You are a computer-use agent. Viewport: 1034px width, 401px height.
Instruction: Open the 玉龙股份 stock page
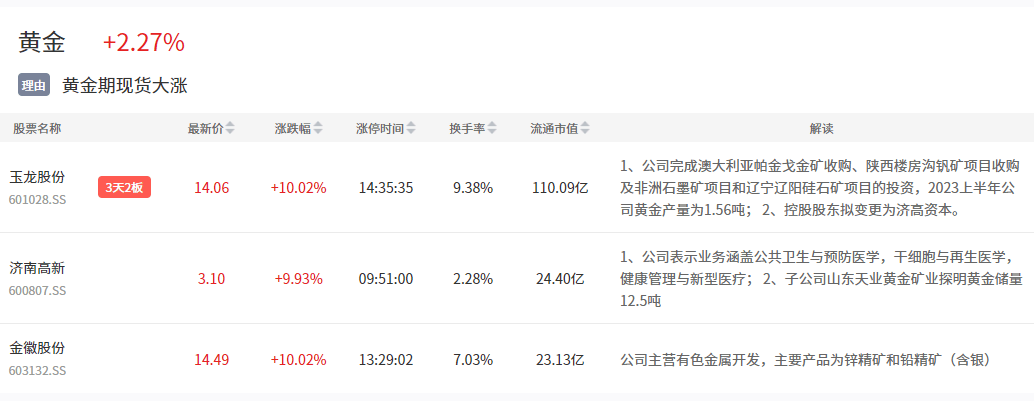pos(37,177)
